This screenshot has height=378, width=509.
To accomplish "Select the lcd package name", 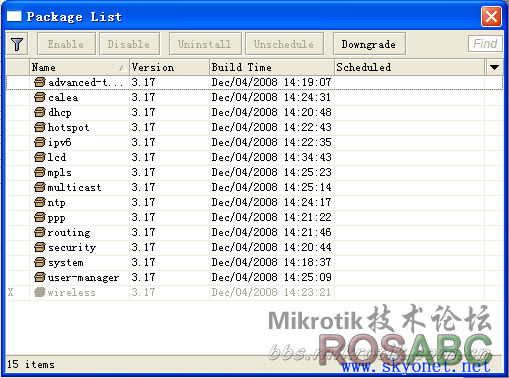I will coord(57,157).
